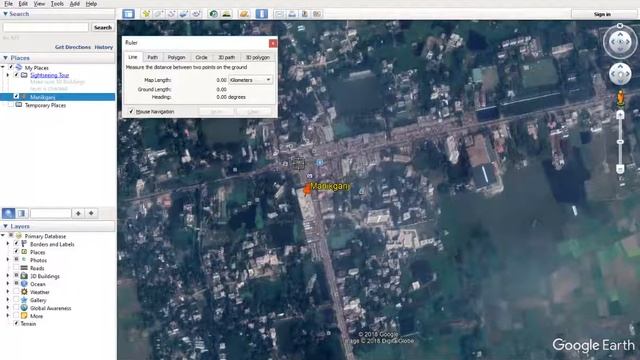Screen dimensions: 640x360
Task: Click the Print toolbar icon
Action: [x=292, y=14]
